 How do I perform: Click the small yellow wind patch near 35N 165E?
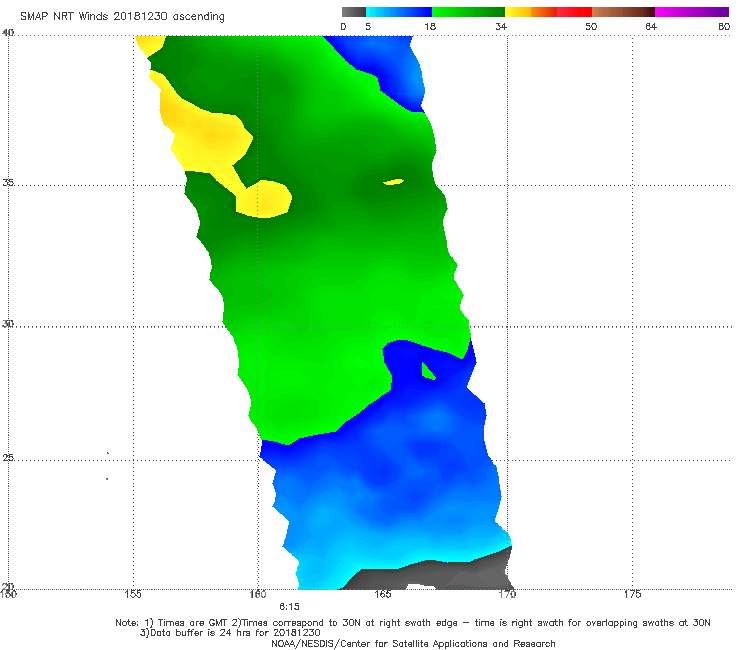pos(393,182)
